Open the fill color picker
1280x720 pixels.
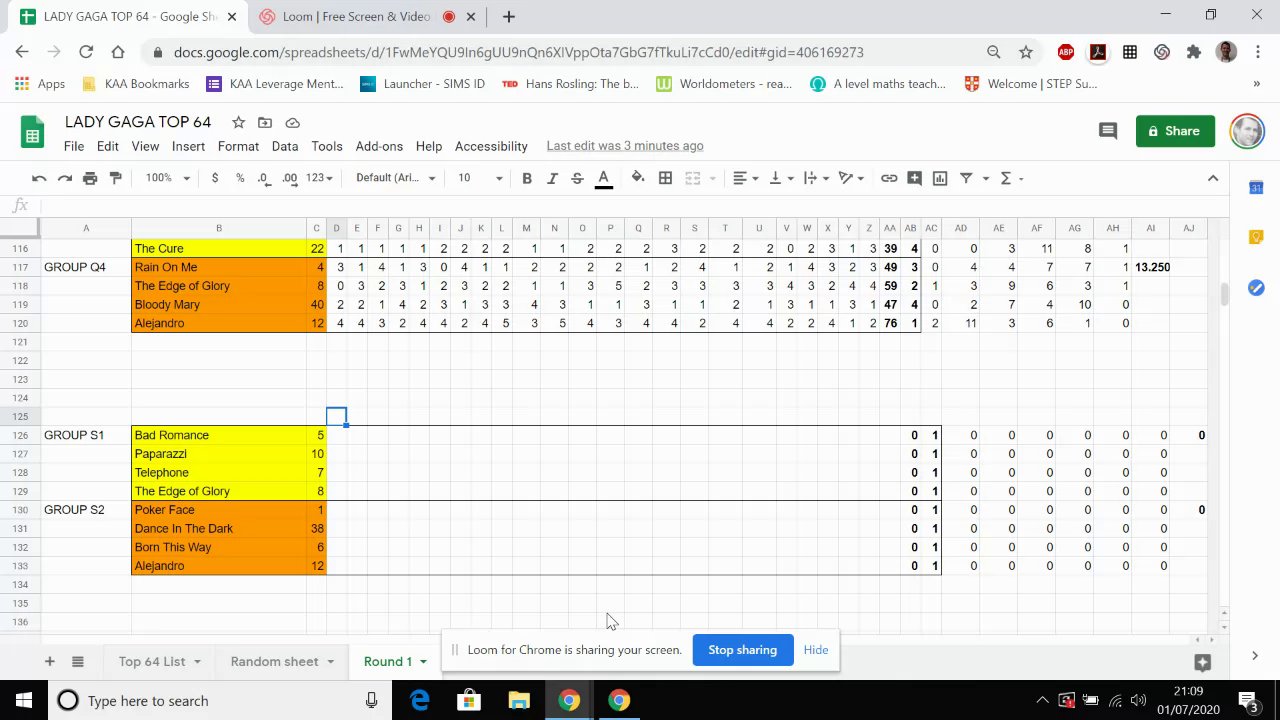[637, 178]
